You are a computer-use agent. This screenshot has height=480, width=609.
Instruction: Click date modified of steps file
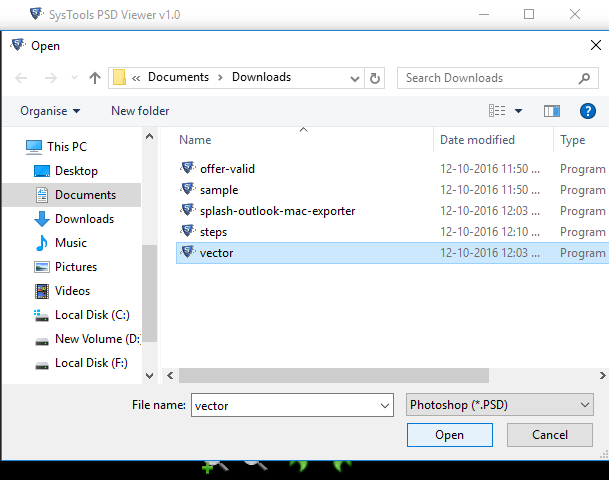[490, 232]
